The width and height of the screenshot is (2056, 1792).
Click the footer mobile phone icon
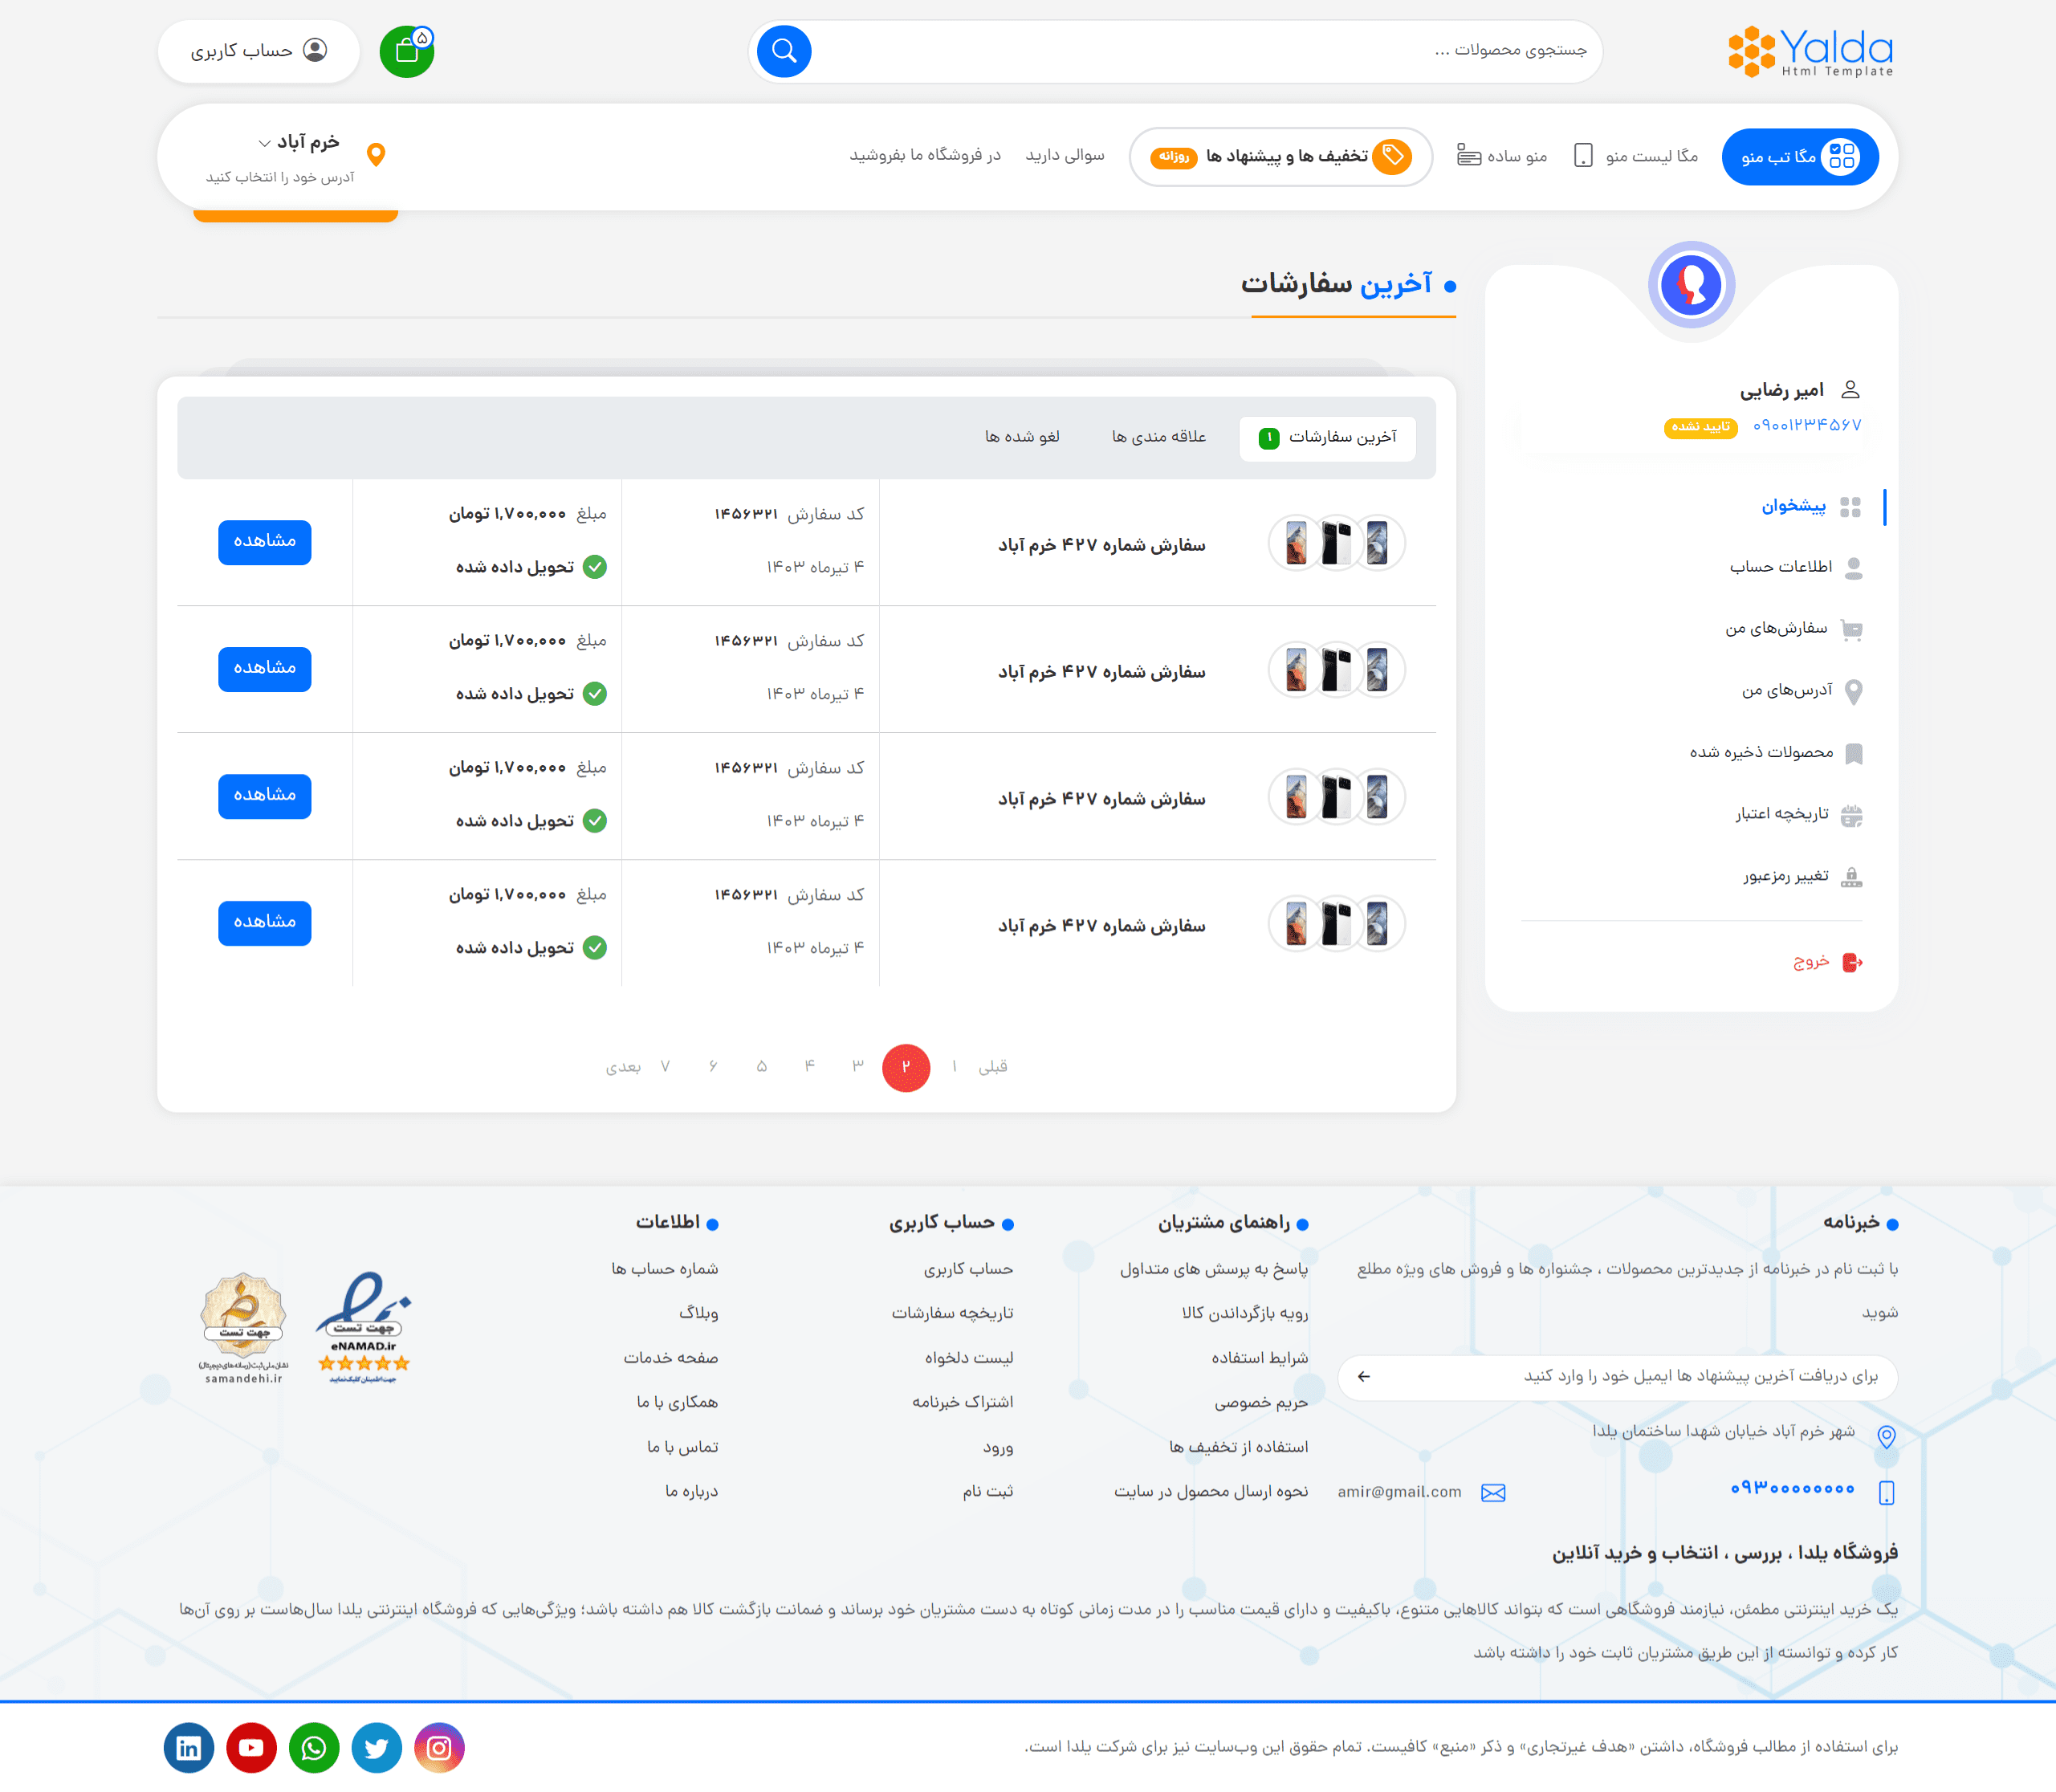click(x=1886, y=1492)
